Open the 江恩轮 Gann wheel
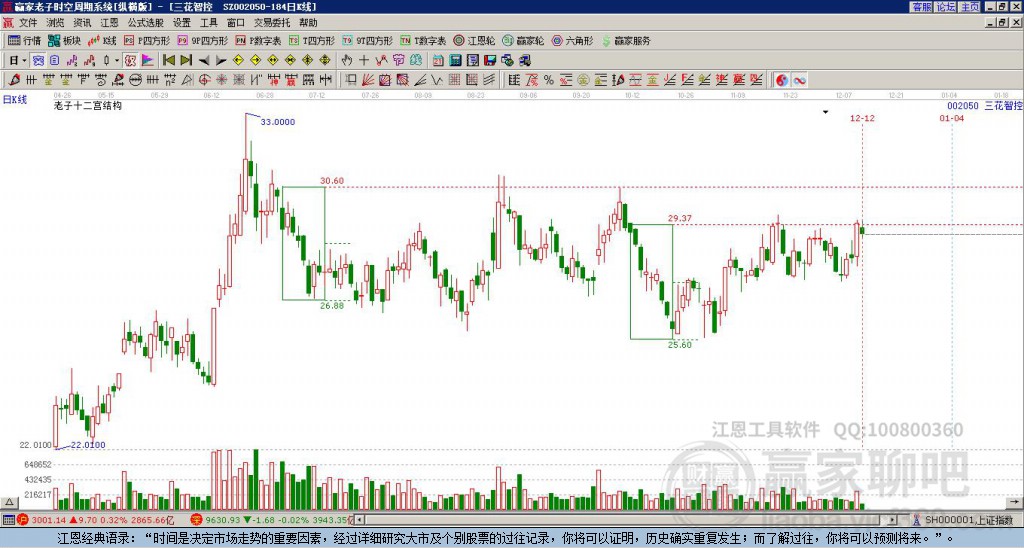The height and width of the screenshot is (548, 1024). click(474, 40)
